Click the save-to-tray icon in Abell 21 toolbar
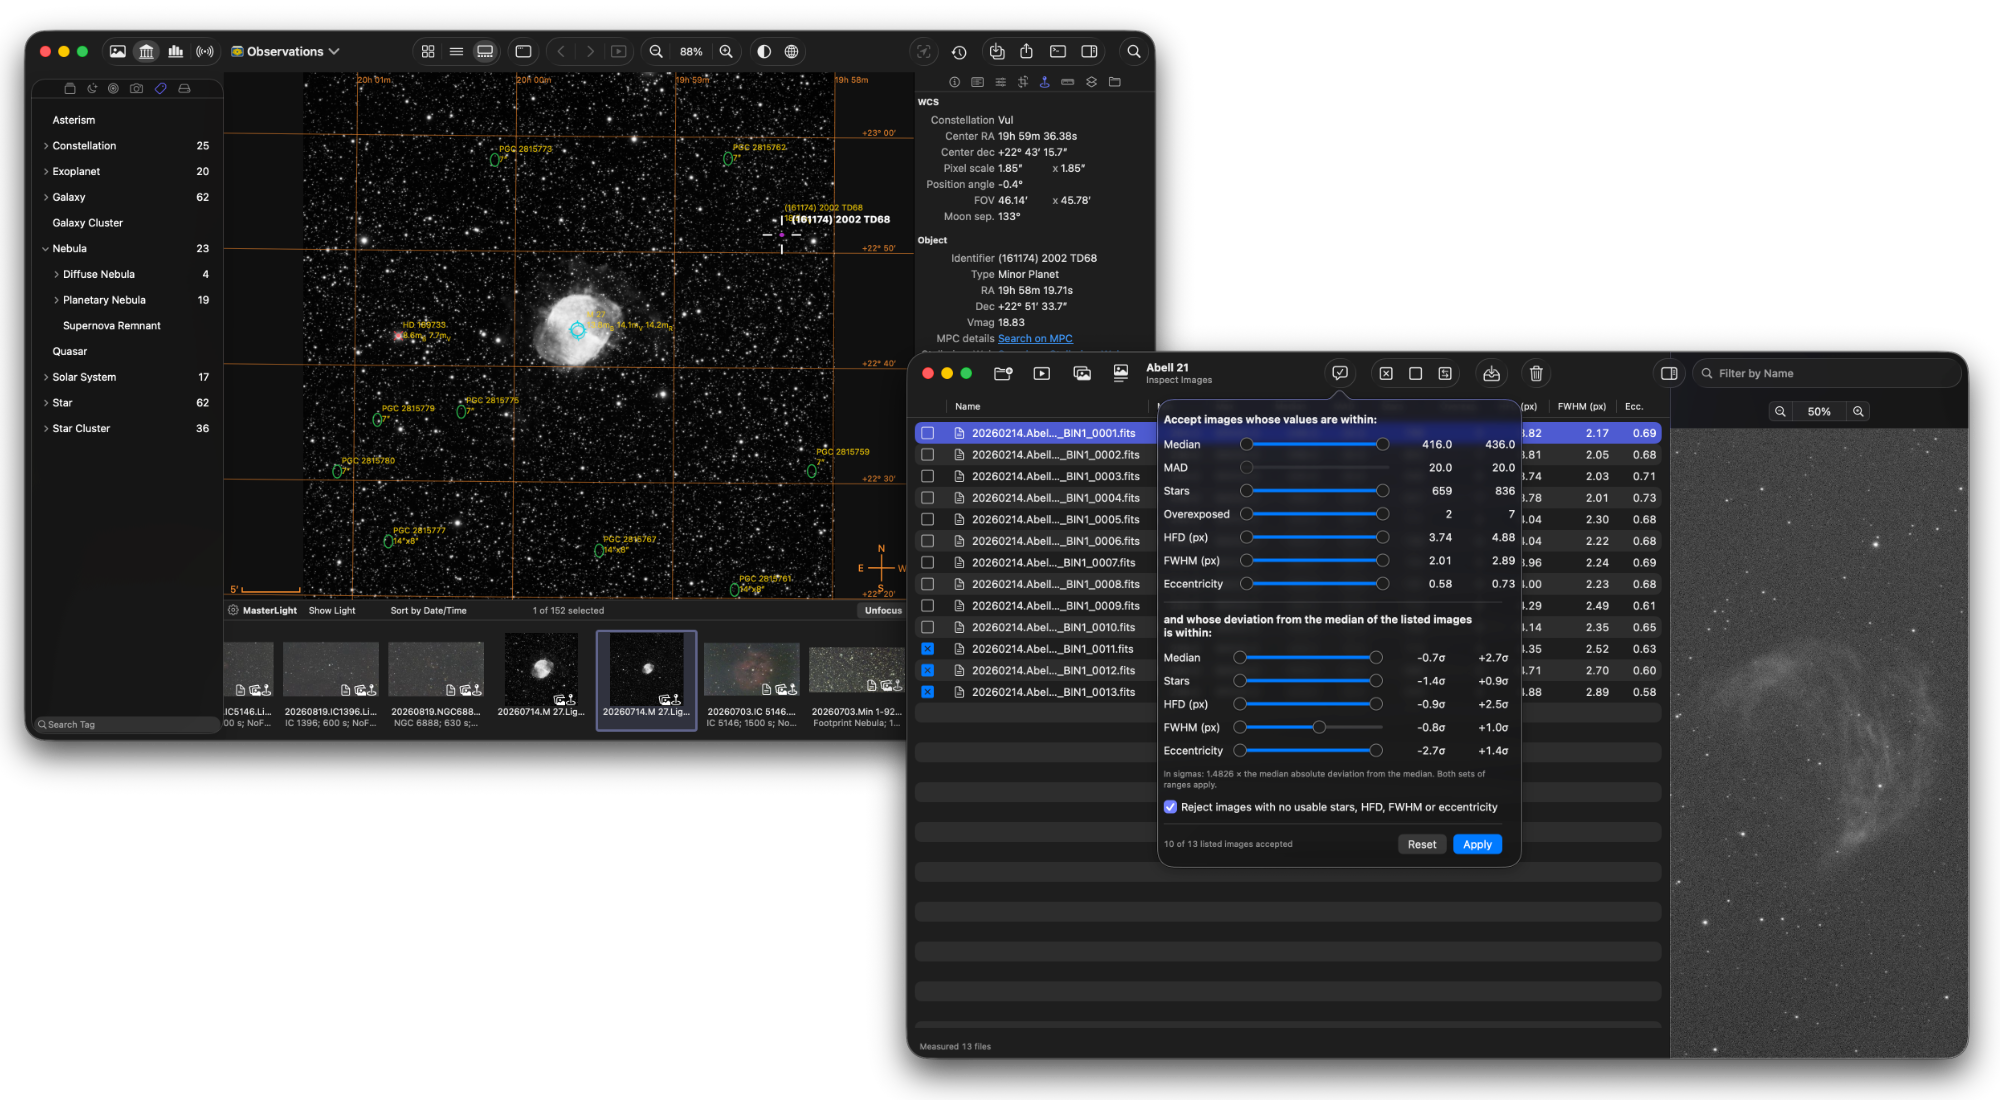This screenshot has width=2000, height=1100. click(1491, 373)
